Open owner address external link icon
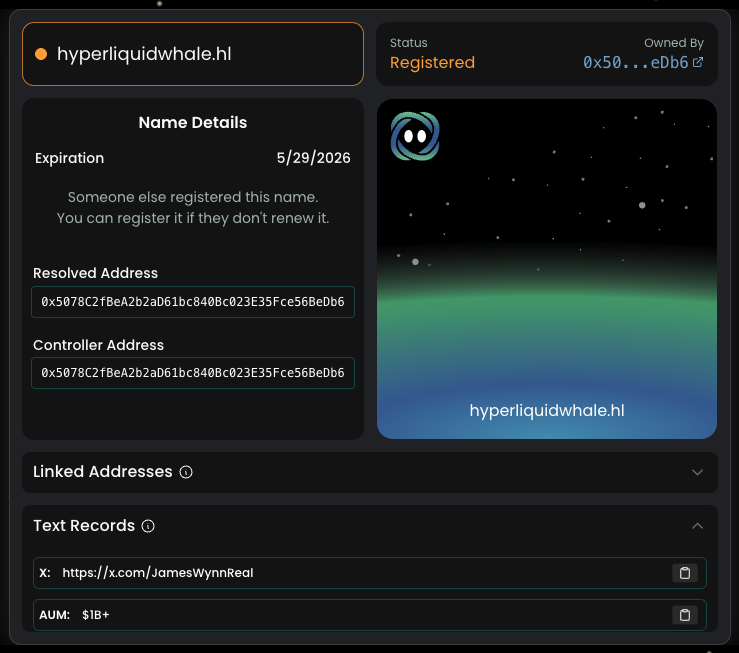The width and height of the screenshot is (739, 653). 698,62
